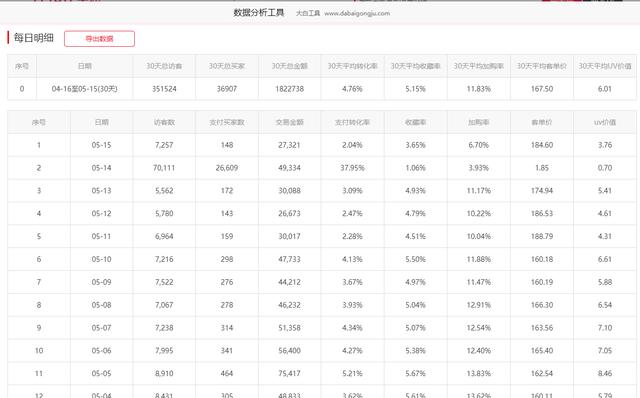Image resolution: width=640 pixels, height=398 pixels.
Task: Click the 174.94 order price cell
Action: pyautogui.click(x=542, y=191)
